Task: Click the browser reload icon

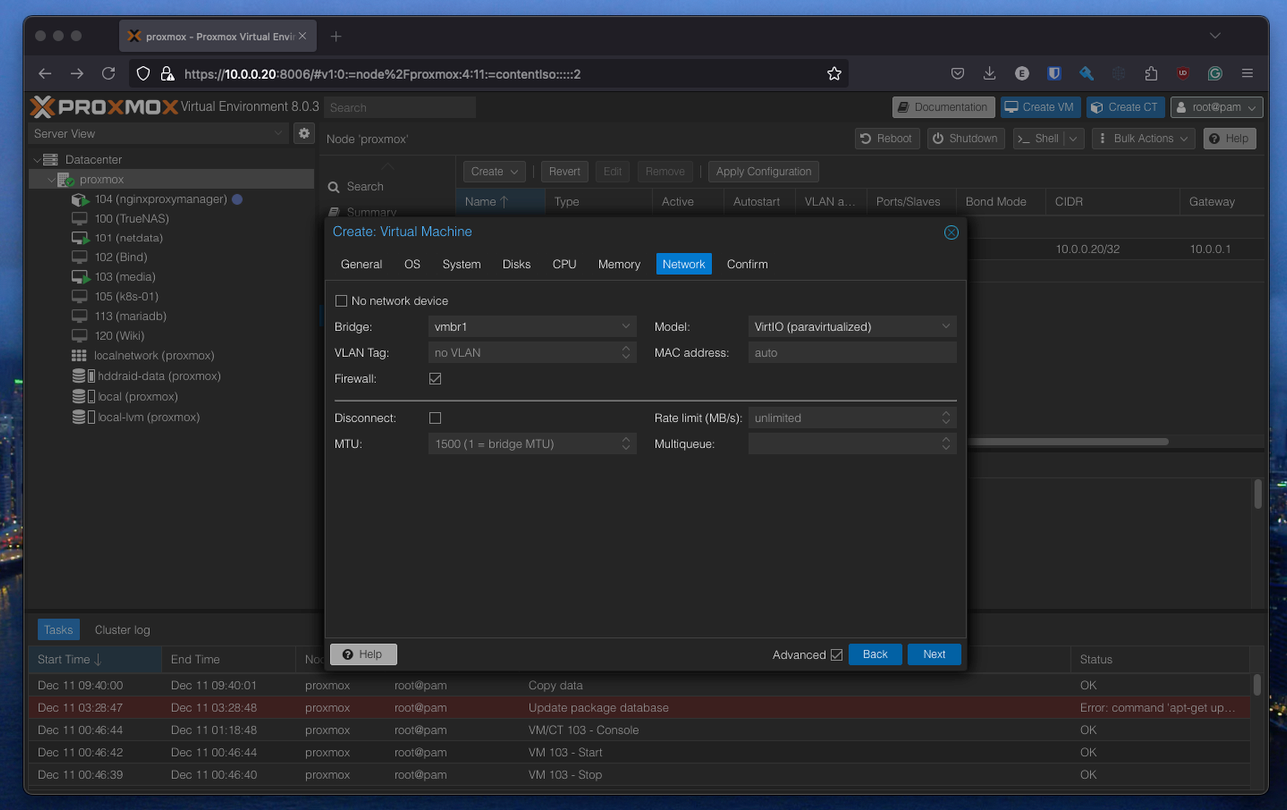Action: coord(108,73)
